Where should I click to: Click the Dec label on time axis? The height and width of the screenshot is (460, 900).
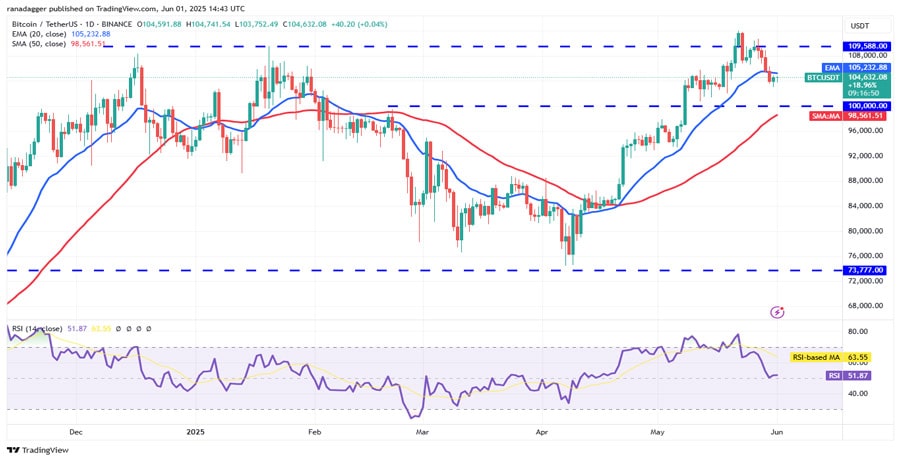point(75,431)
